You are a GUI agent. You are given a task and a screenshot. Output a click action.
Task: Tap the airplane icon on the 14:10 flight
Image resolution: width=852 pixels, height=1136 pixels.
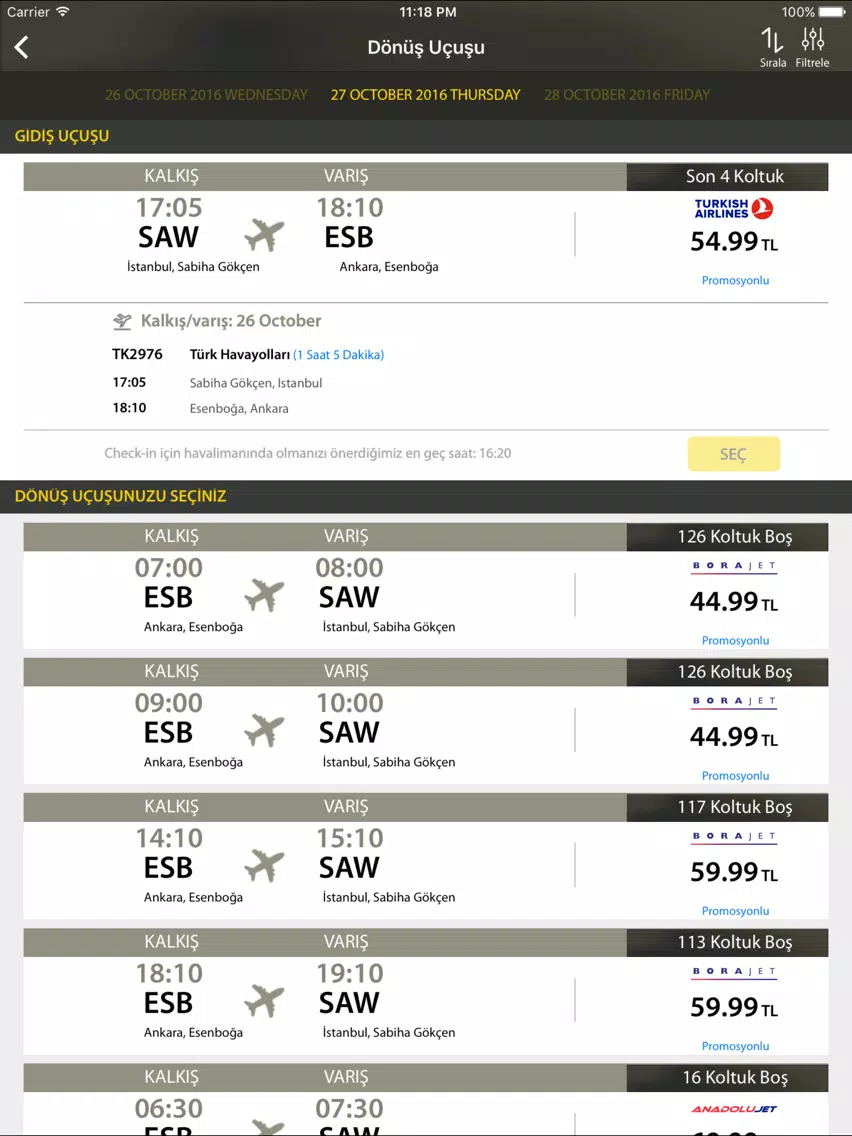click(264, 866)
